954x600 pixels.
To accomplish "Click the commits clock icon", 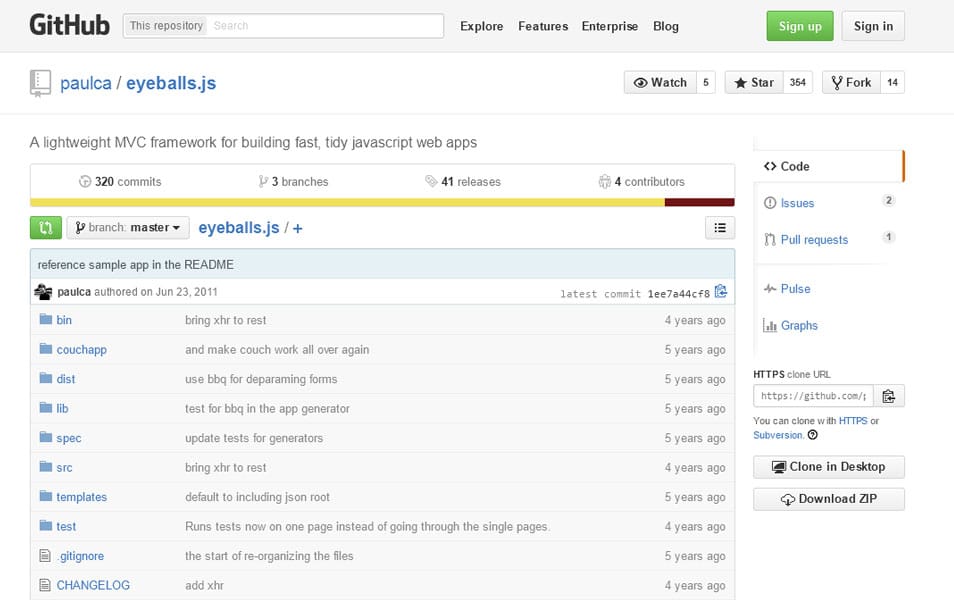I will (85, 181).
